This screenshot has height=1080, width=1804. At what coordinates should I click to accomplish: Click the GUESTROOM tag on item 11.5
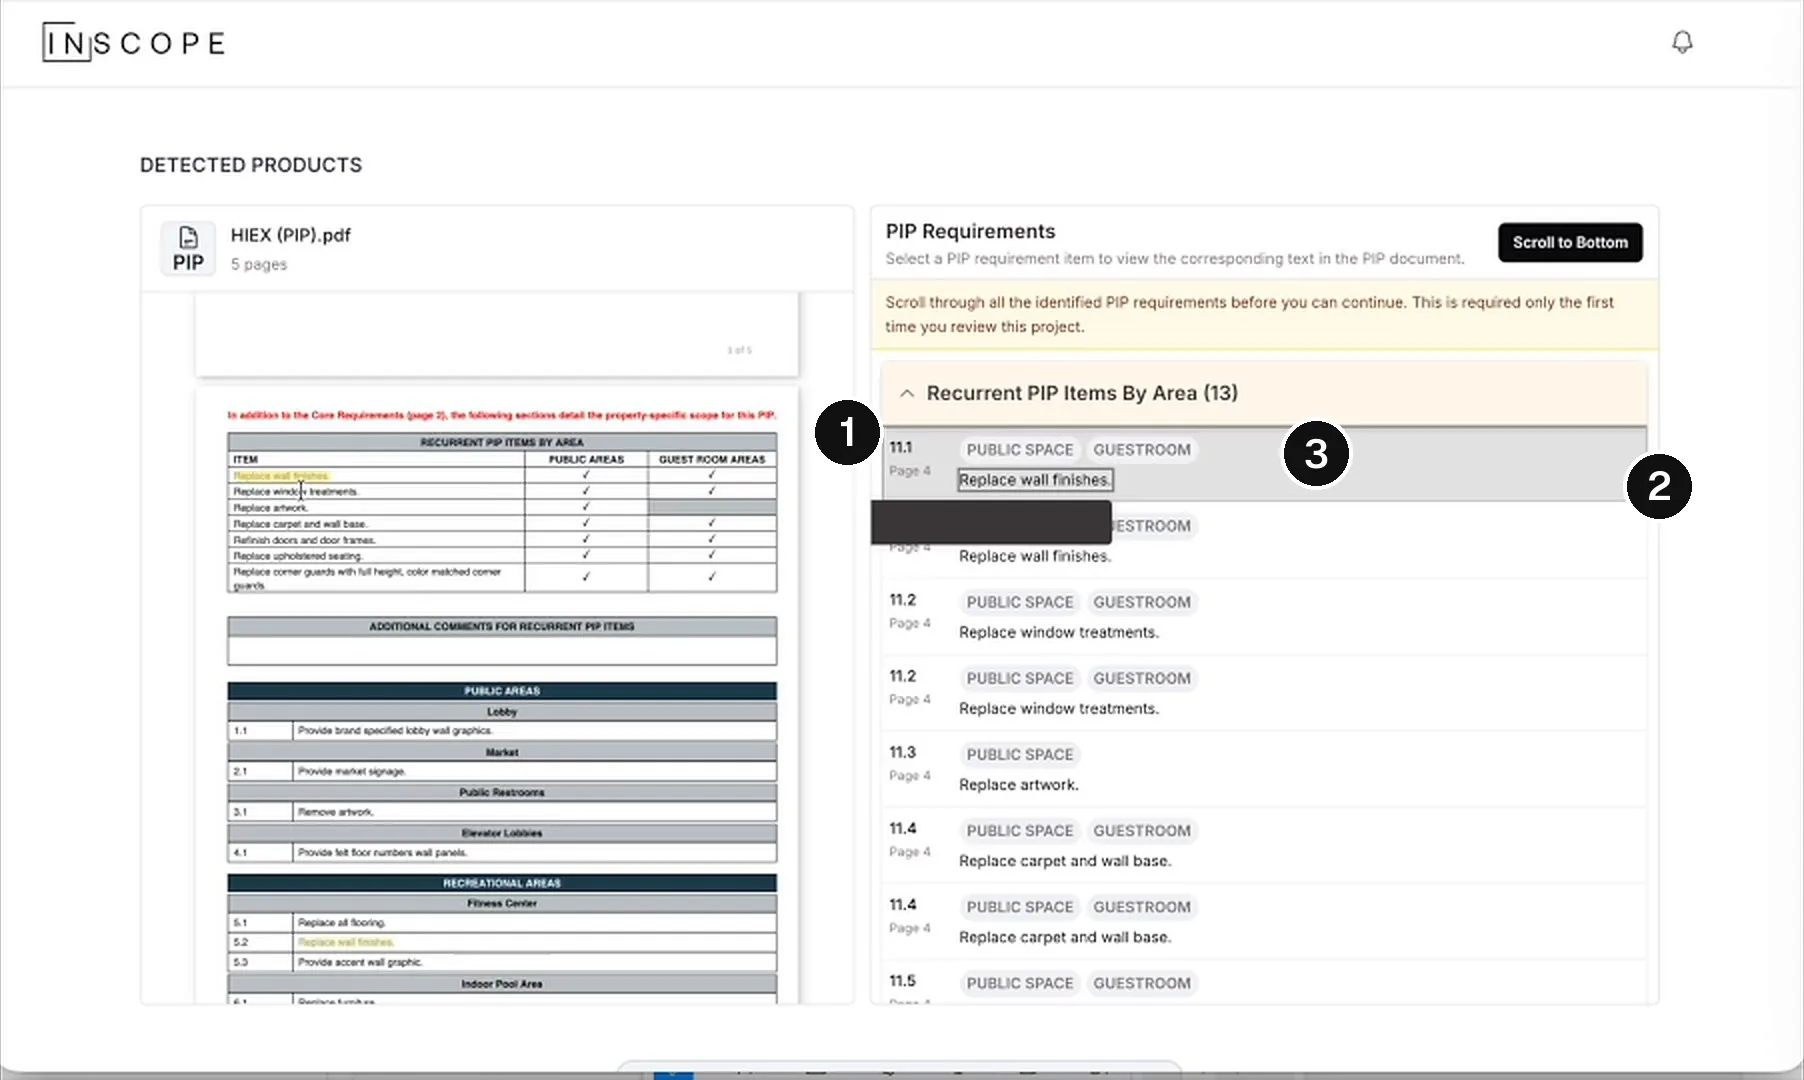coord(1141,983)
